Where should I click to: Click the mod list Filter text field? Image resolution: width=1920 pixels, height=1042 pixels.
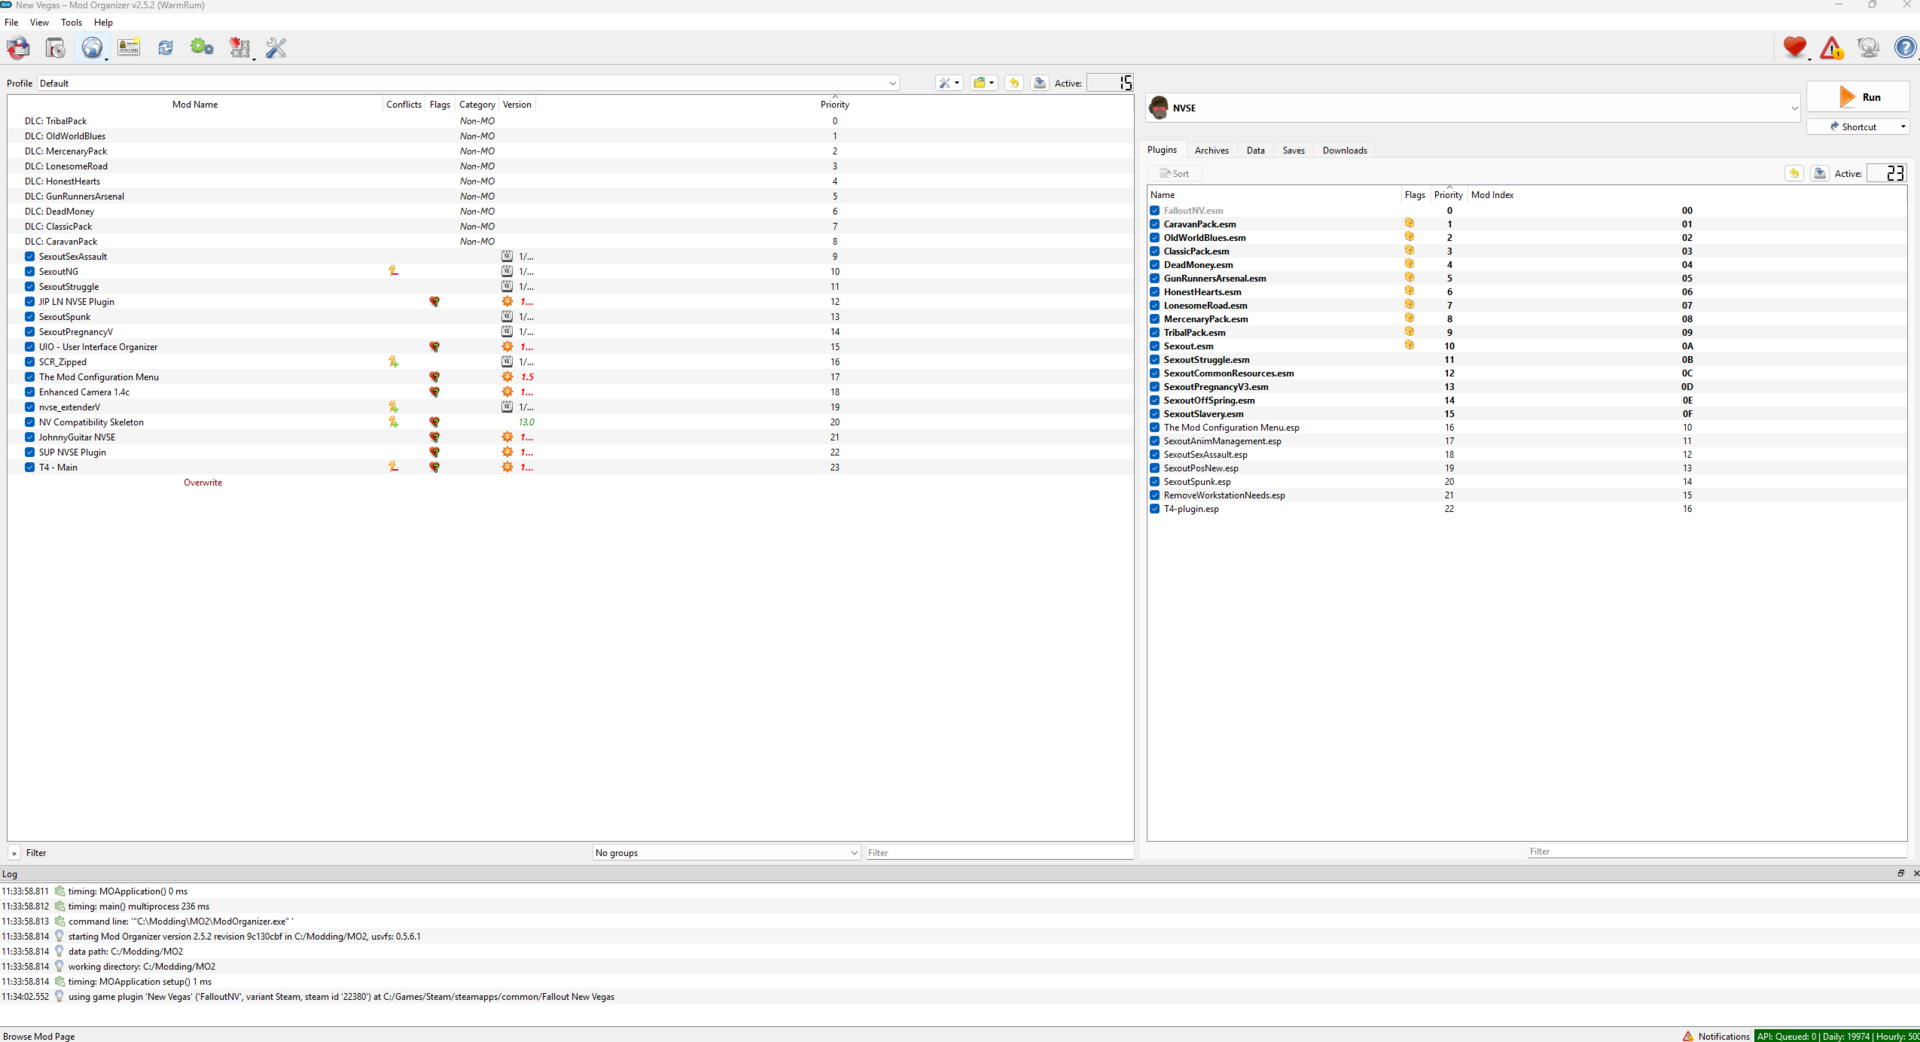coord(999,853)
